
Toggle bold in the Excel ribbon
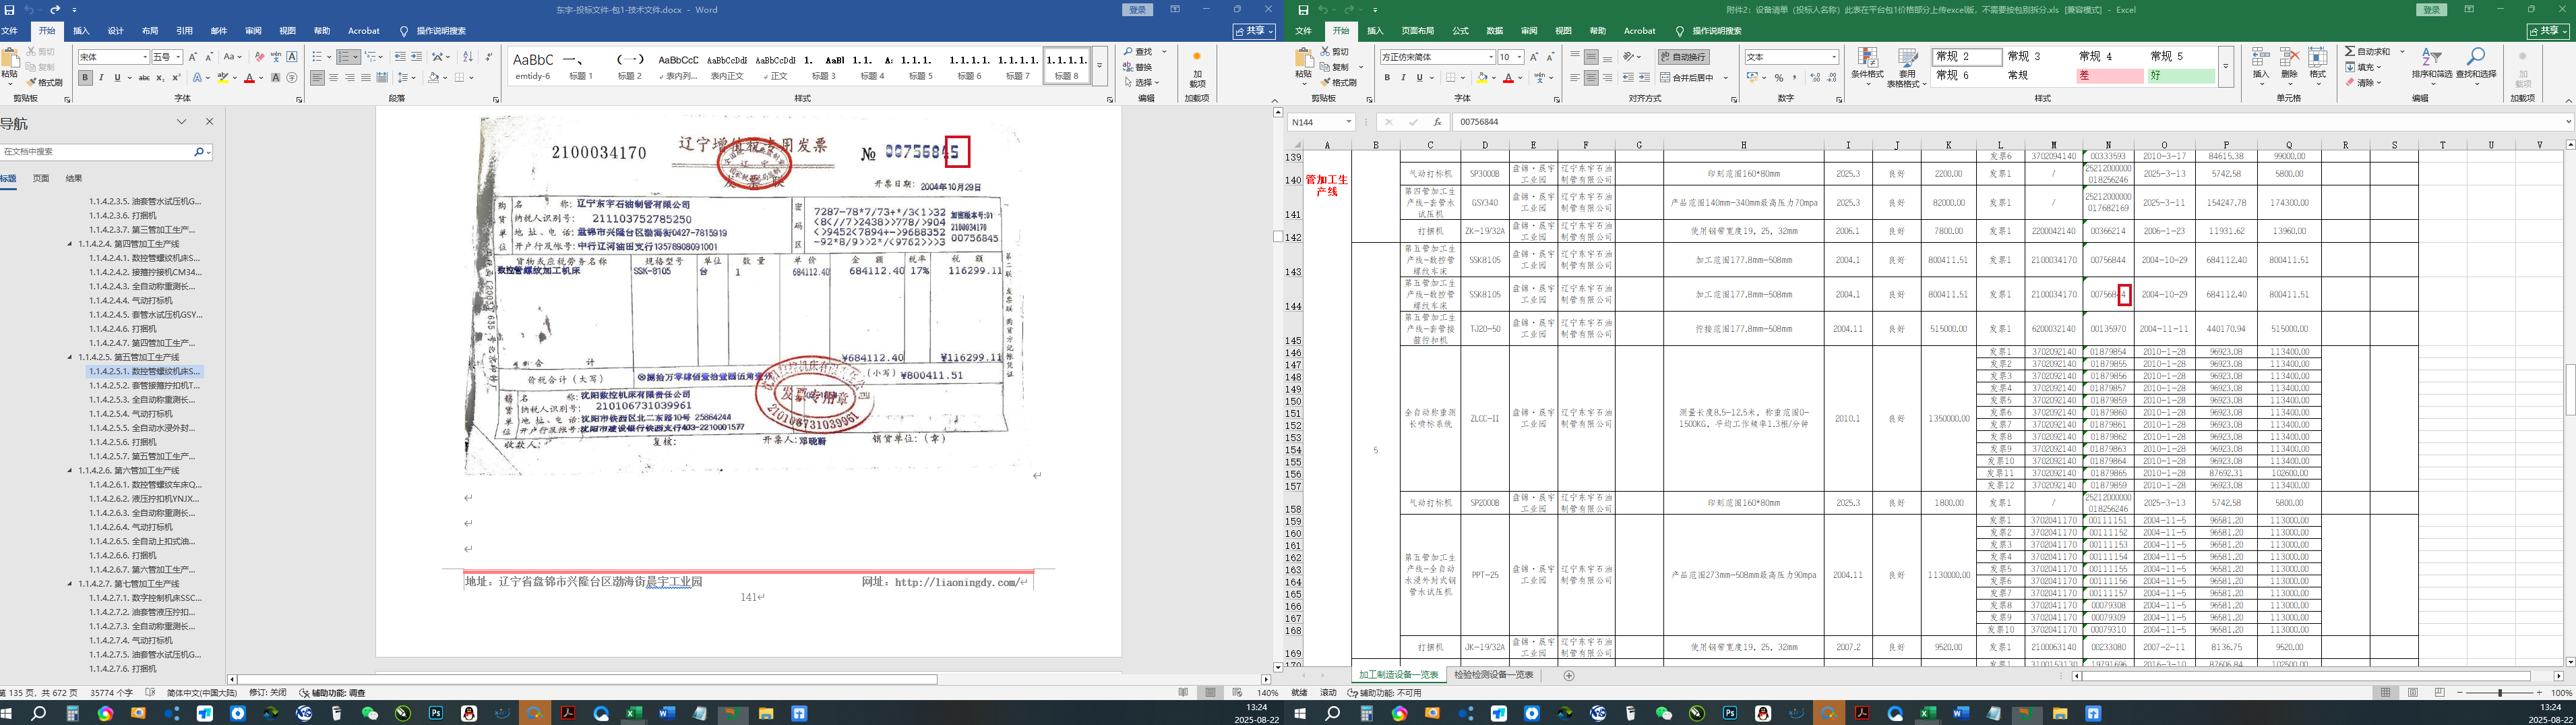(x=1387, y=78)
